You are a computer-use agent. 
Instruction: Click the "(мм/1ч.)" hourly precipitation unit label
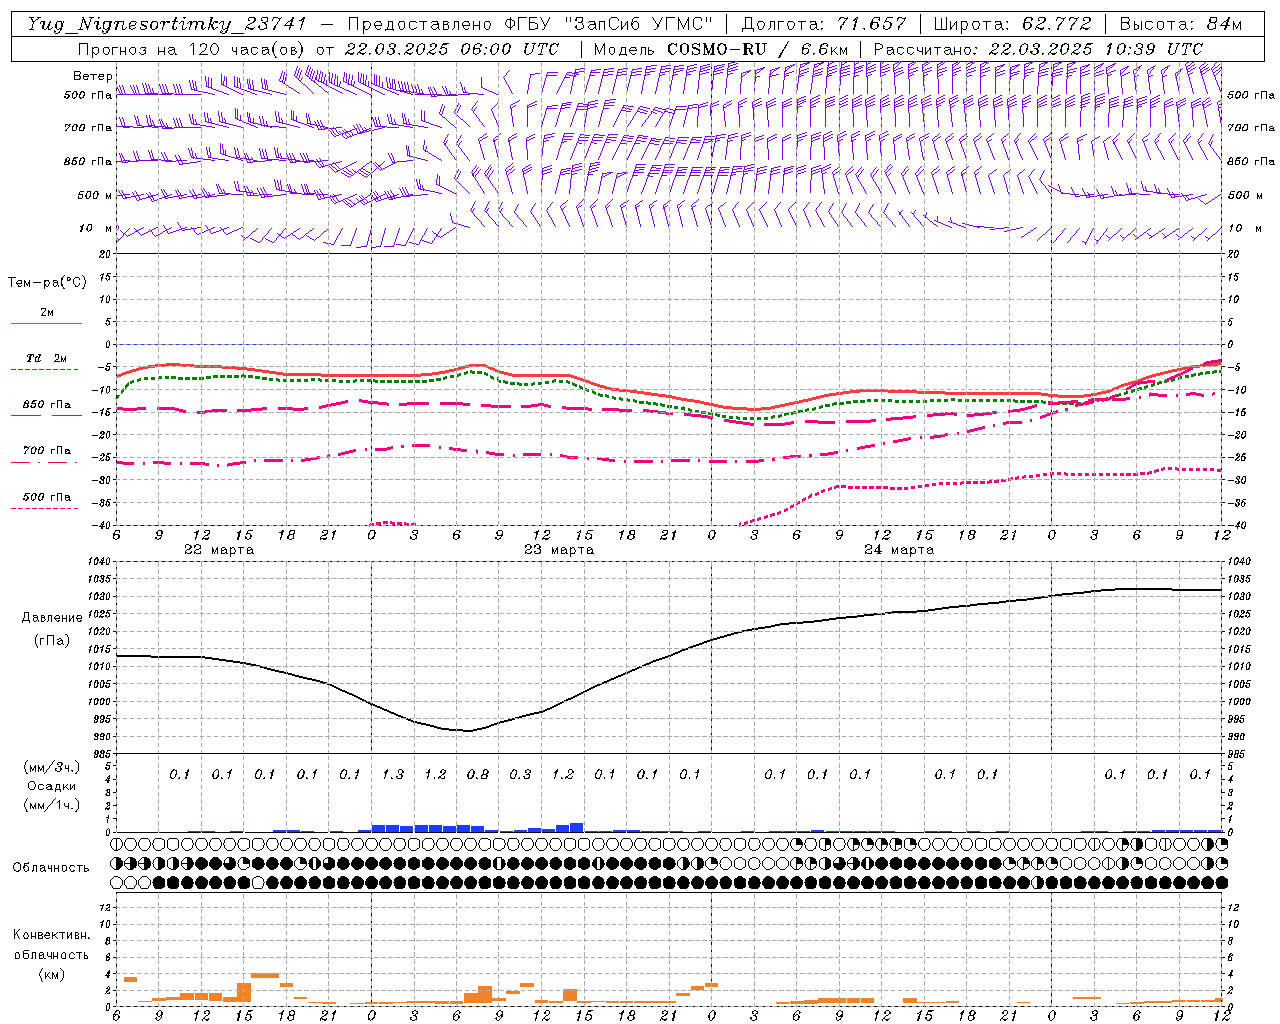53,804
